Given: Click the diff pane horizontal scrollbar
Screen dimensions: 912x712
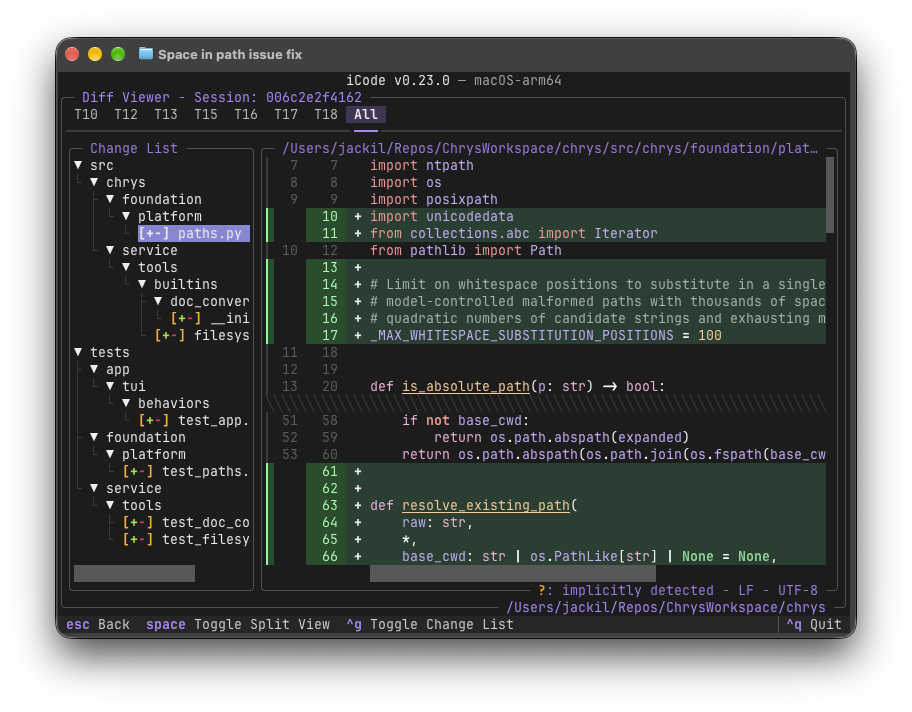Looking at the screenshot, I should tap(513, 573).
